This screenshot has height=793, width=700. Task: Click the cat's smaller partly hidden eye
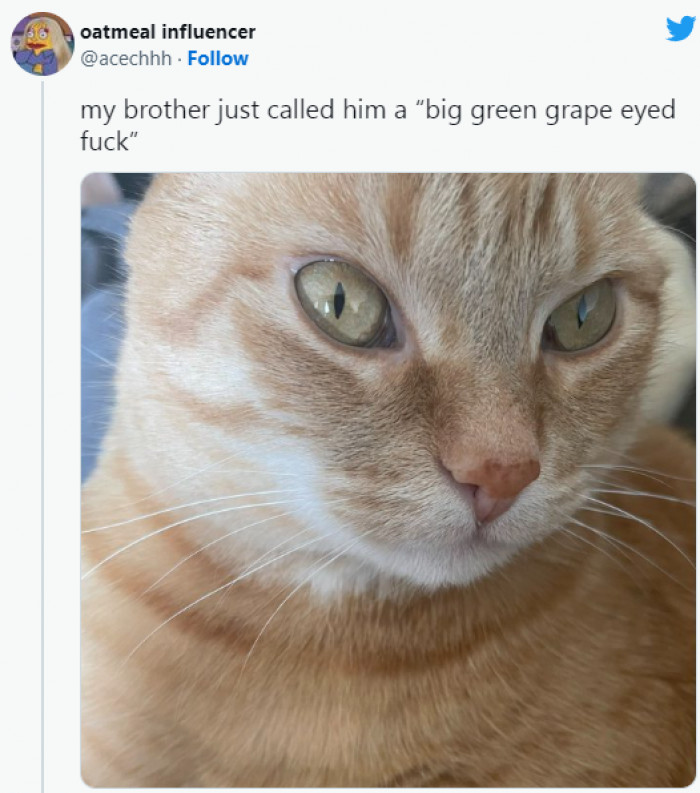(x=583, y=315)
